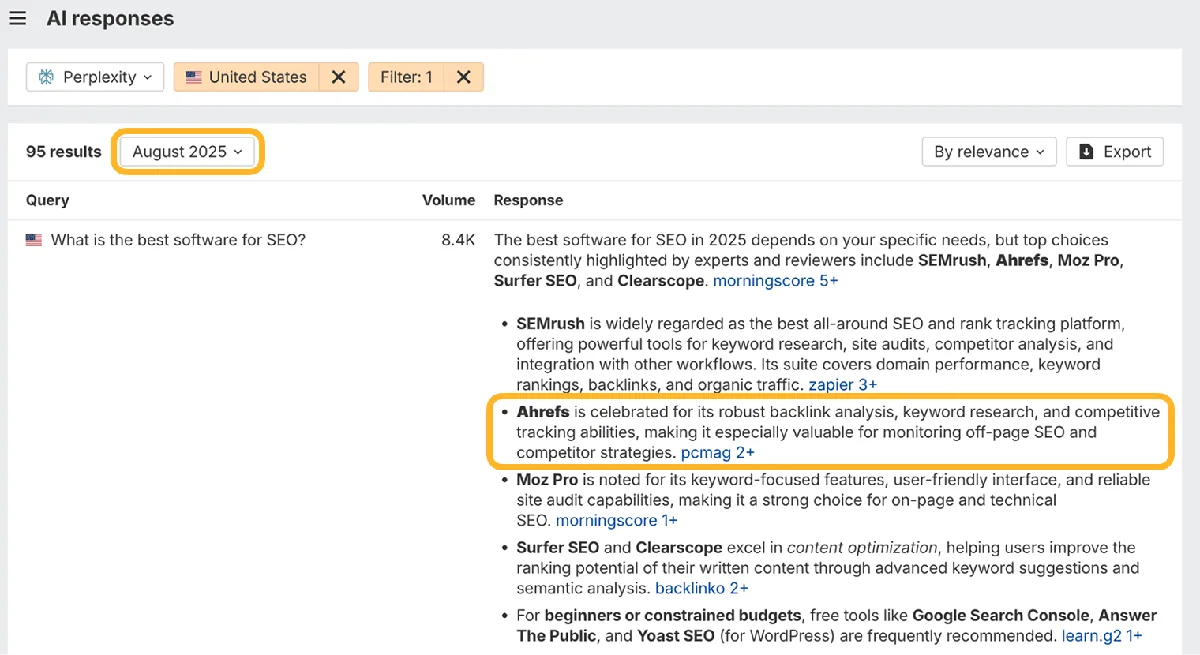Open the morningscore 5+ source link
The height and width of the screenshot is (655, 1200).
click(x=776, y=281)
